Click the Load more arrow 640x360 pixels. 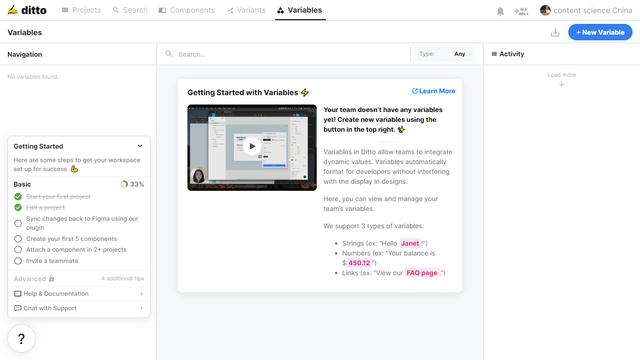(562, 84)
